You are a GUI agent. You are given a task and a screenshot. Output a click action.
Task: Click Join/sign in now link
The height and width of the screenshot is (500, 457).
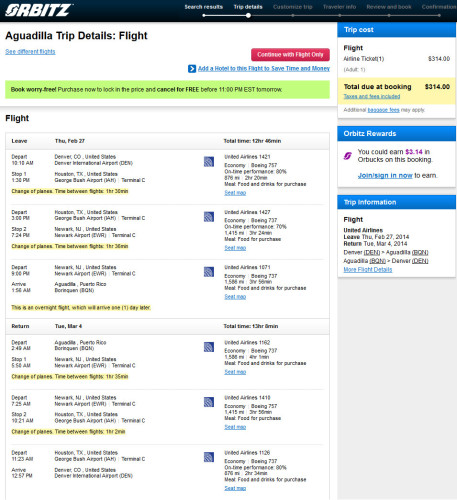coord(385,175)
